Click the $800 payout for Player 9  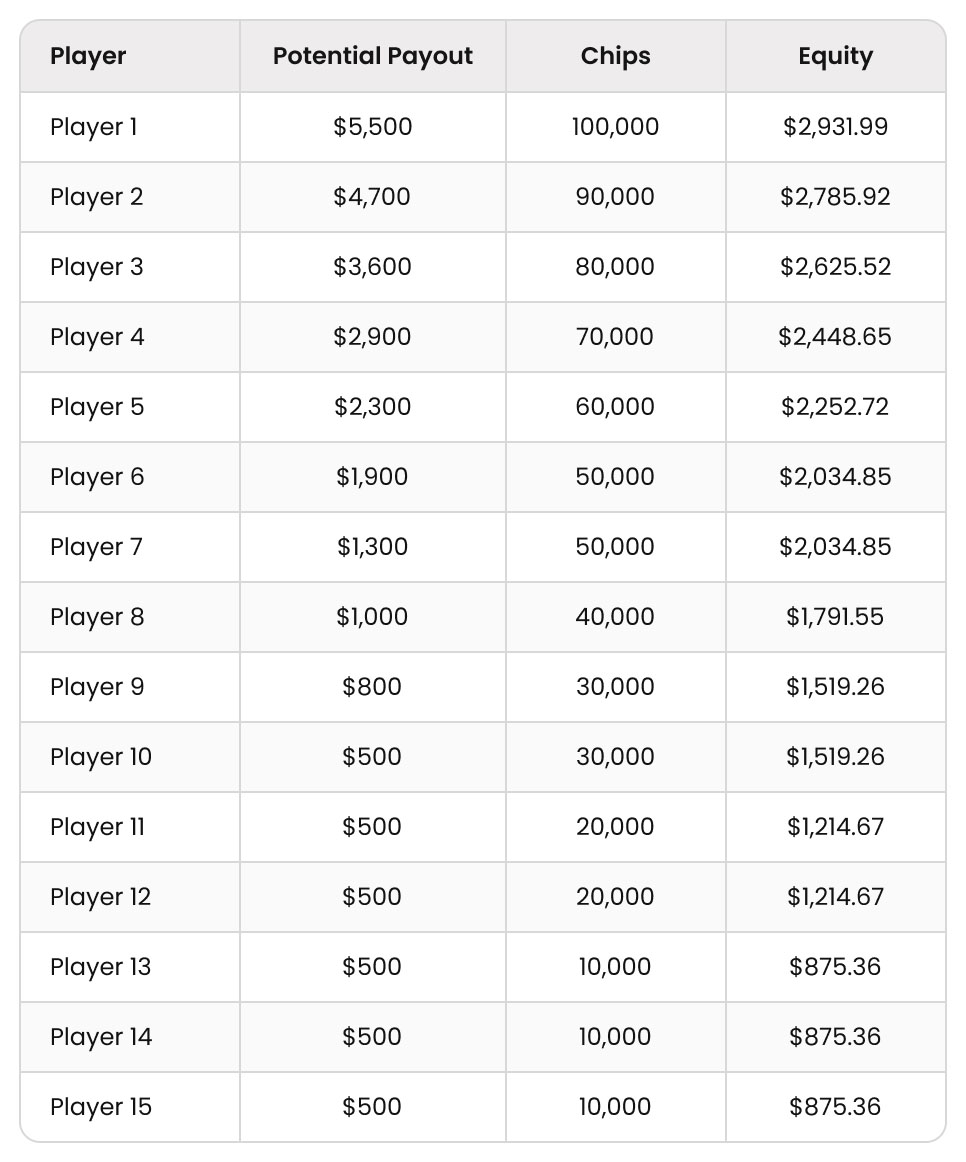(372, 687)
